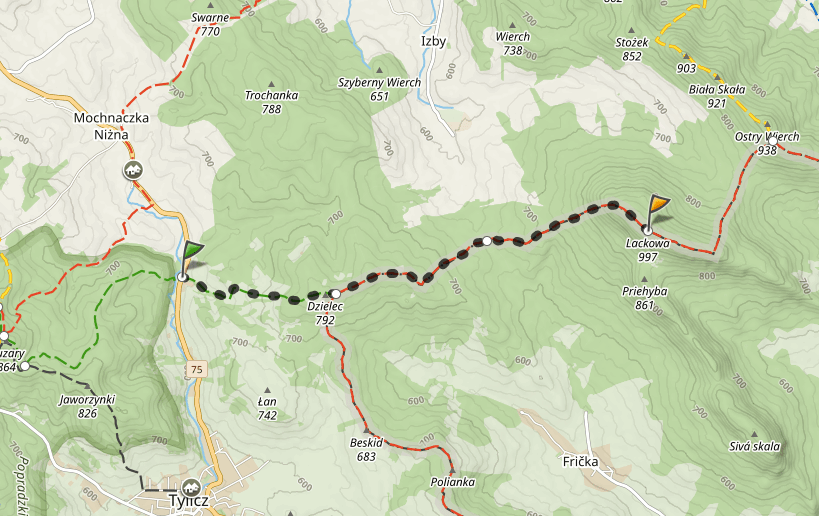Select the Łan 742 summit marker

click(267, 390)
